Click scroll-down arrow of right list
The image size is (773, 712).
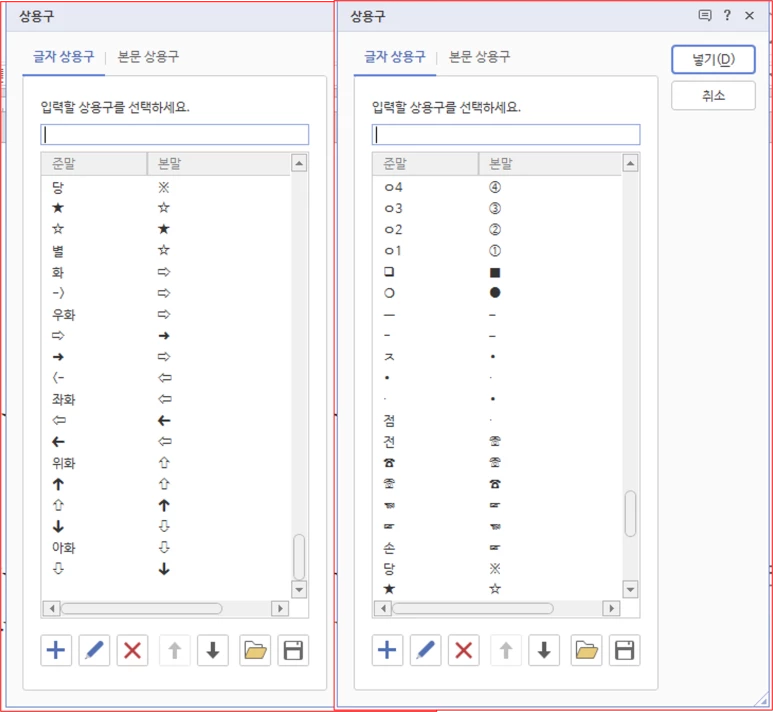(631, 589)
